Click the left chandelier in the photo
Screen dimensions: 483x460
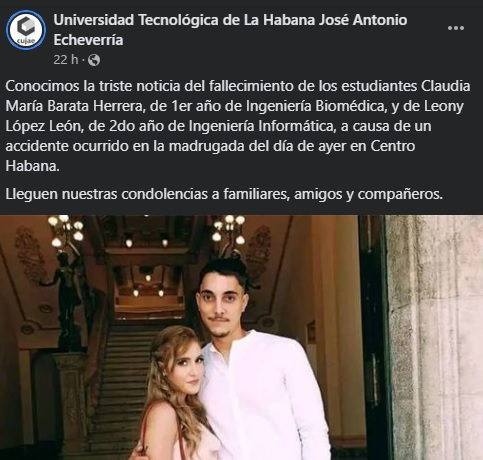66,230
